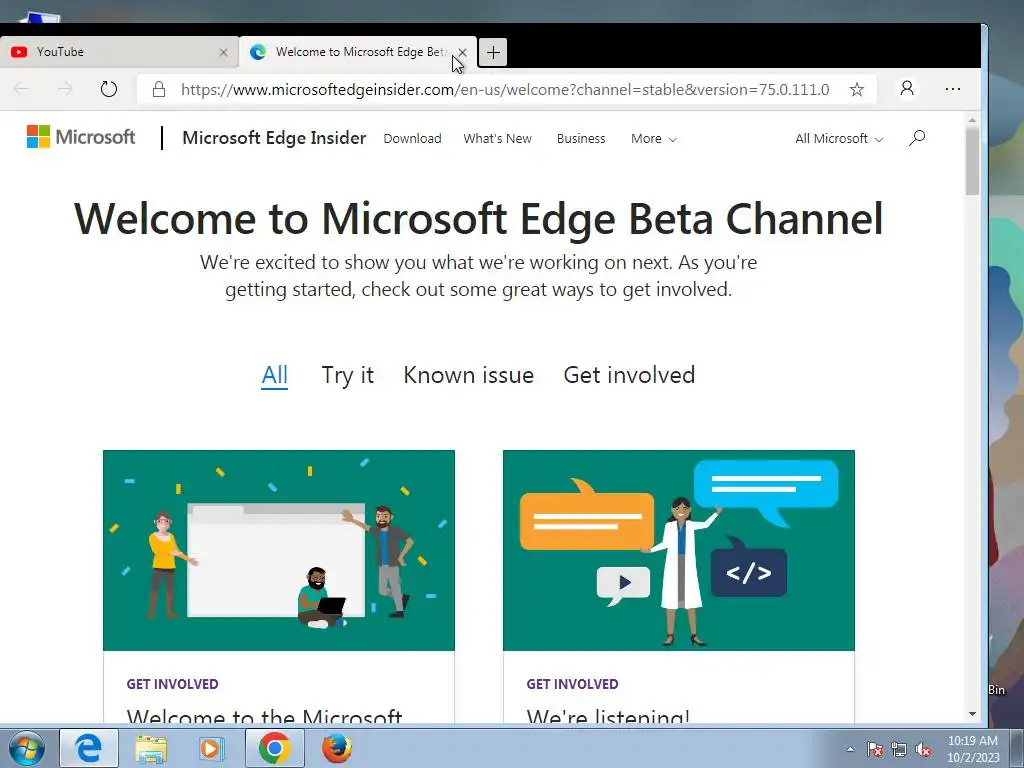Click the page scrollbar up arrow
The height and width of the screenshot is (768, 1024).
(972, 120)
